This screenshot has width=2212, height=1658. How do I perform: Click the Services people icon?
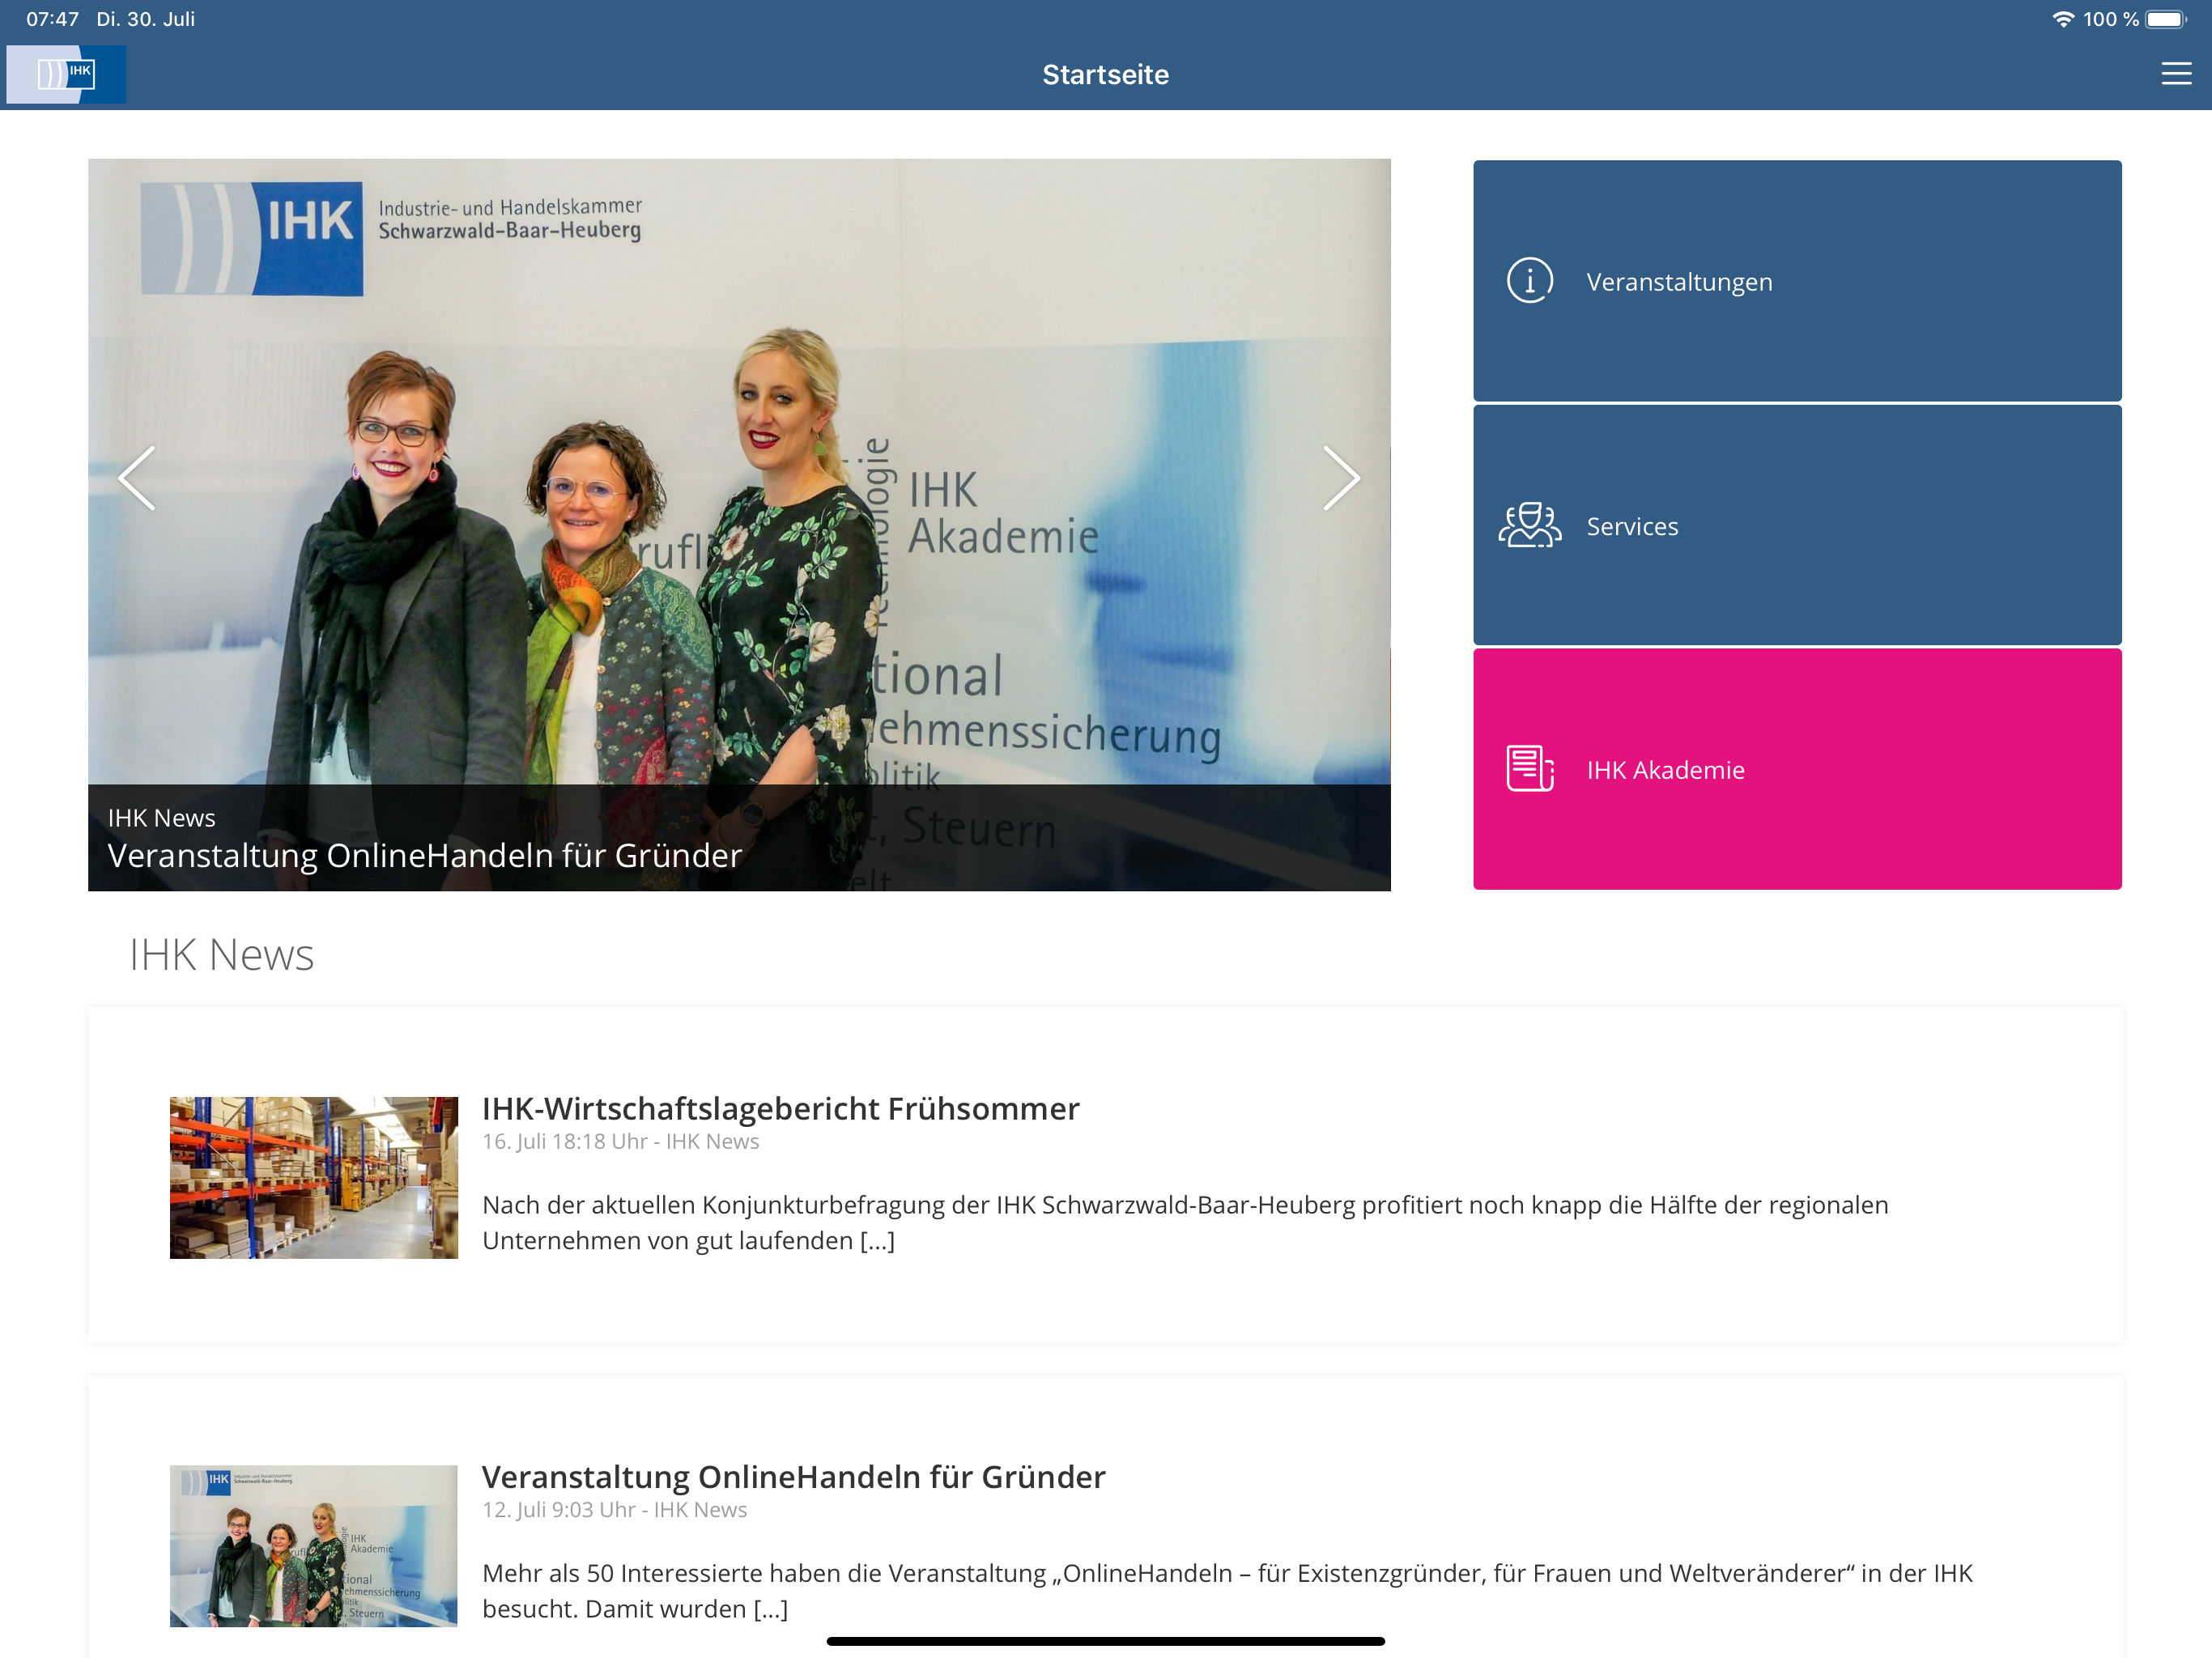coord(1529,525)
